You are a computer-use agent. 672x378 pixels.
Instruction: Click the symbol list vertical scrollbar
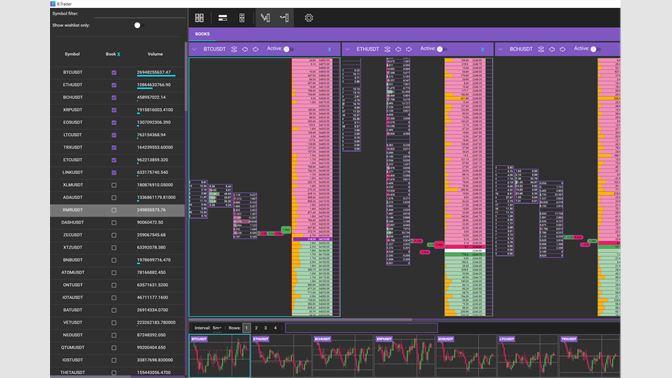pos(186,77)
